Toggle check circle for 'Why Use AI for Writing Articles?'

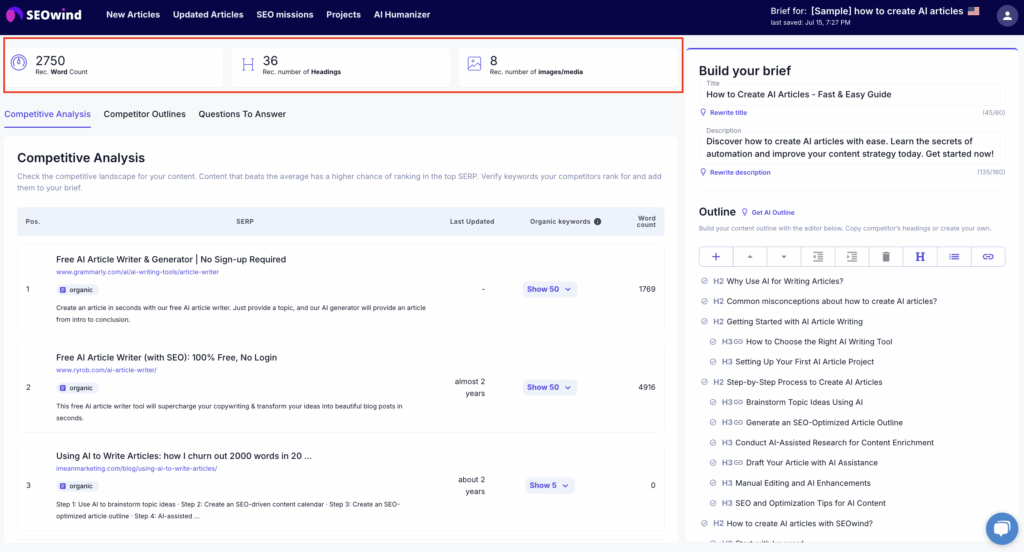point(705,281)
